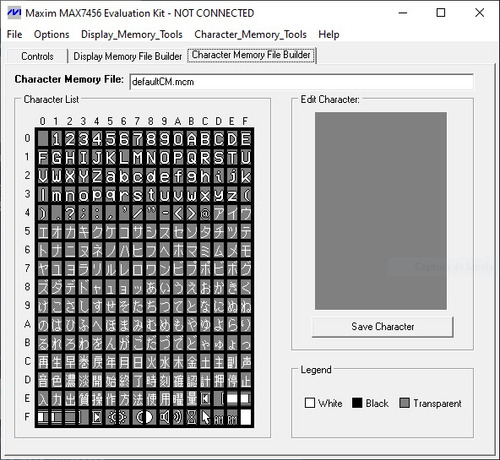This screenshot has height=460, width=500.
Task: Select the right half of the sun brightness character
Action: click(124, 417)
